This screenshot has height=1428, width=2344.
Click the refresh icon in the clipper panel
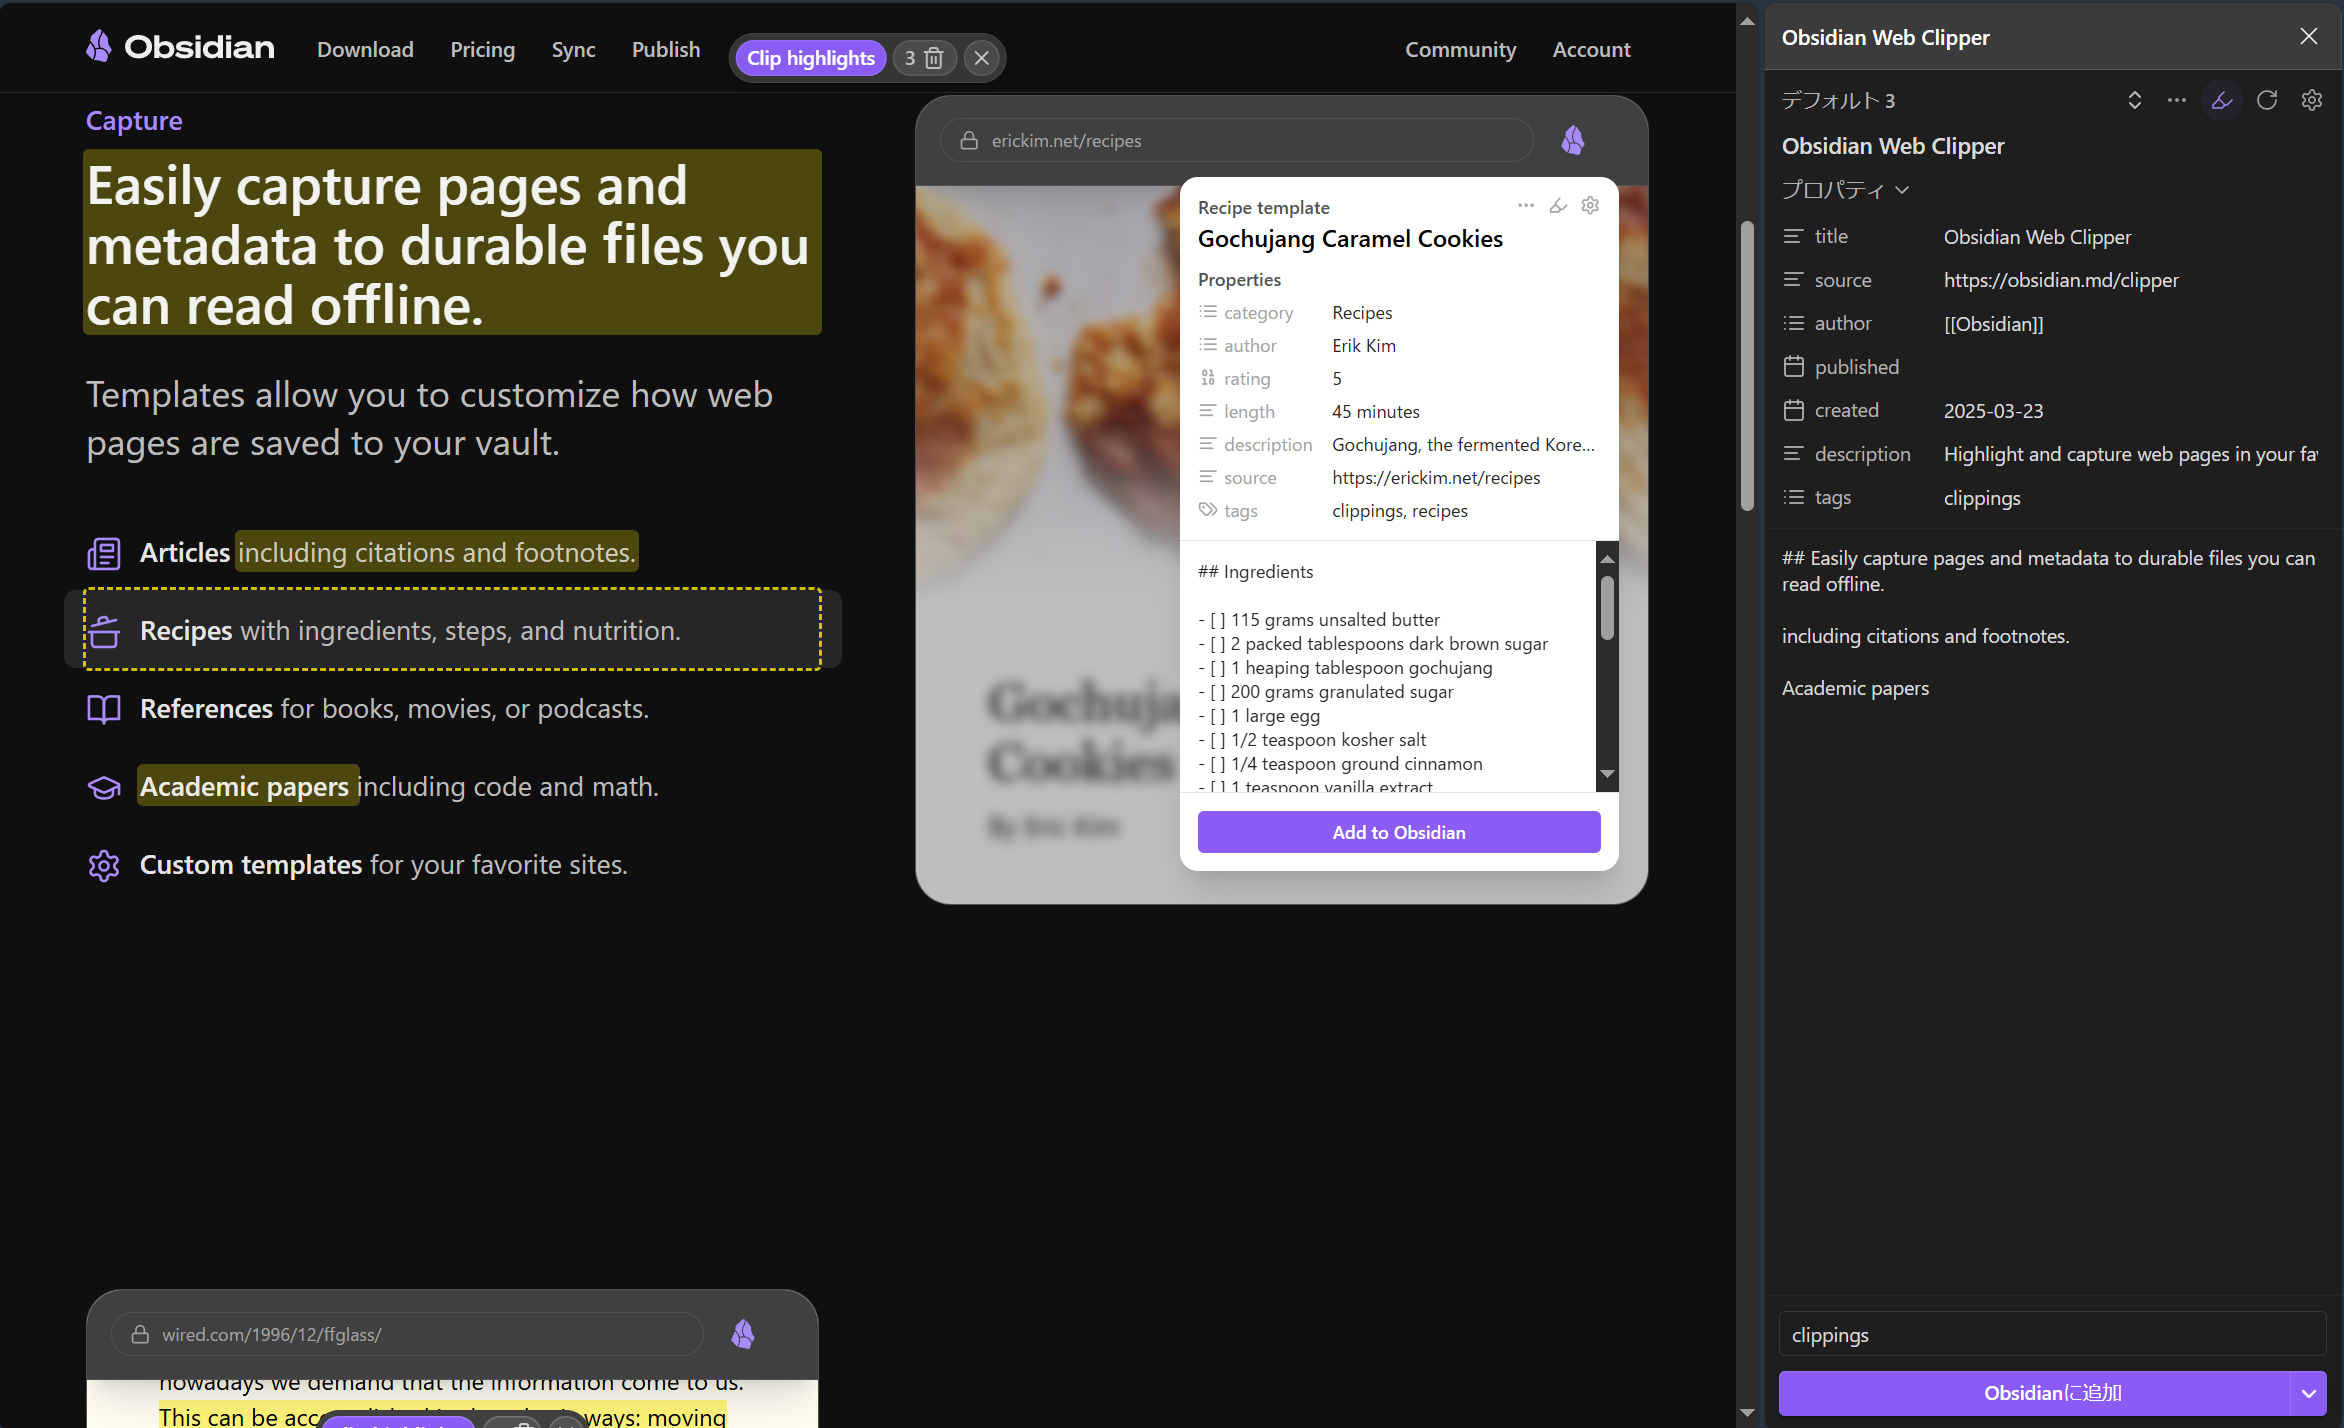point(2267,100)
